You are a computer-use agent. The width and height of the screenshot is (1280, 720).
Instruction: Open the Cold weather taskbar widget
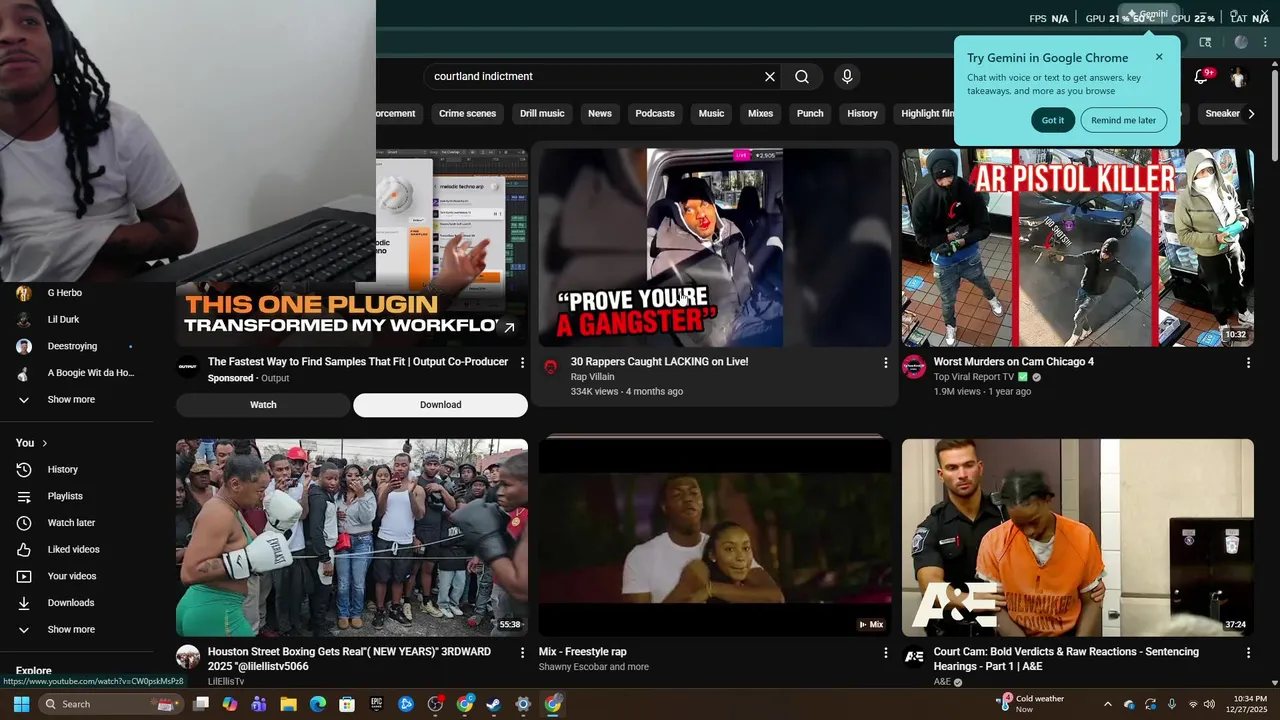(1030, 703)
